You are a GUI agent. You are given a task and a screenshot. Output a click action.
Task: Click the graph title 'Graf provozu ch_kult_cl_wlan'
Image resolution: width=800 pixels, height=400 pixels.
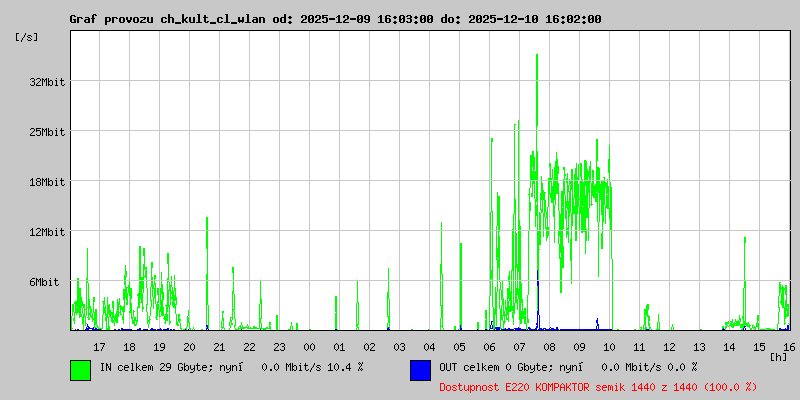[167, 19]
